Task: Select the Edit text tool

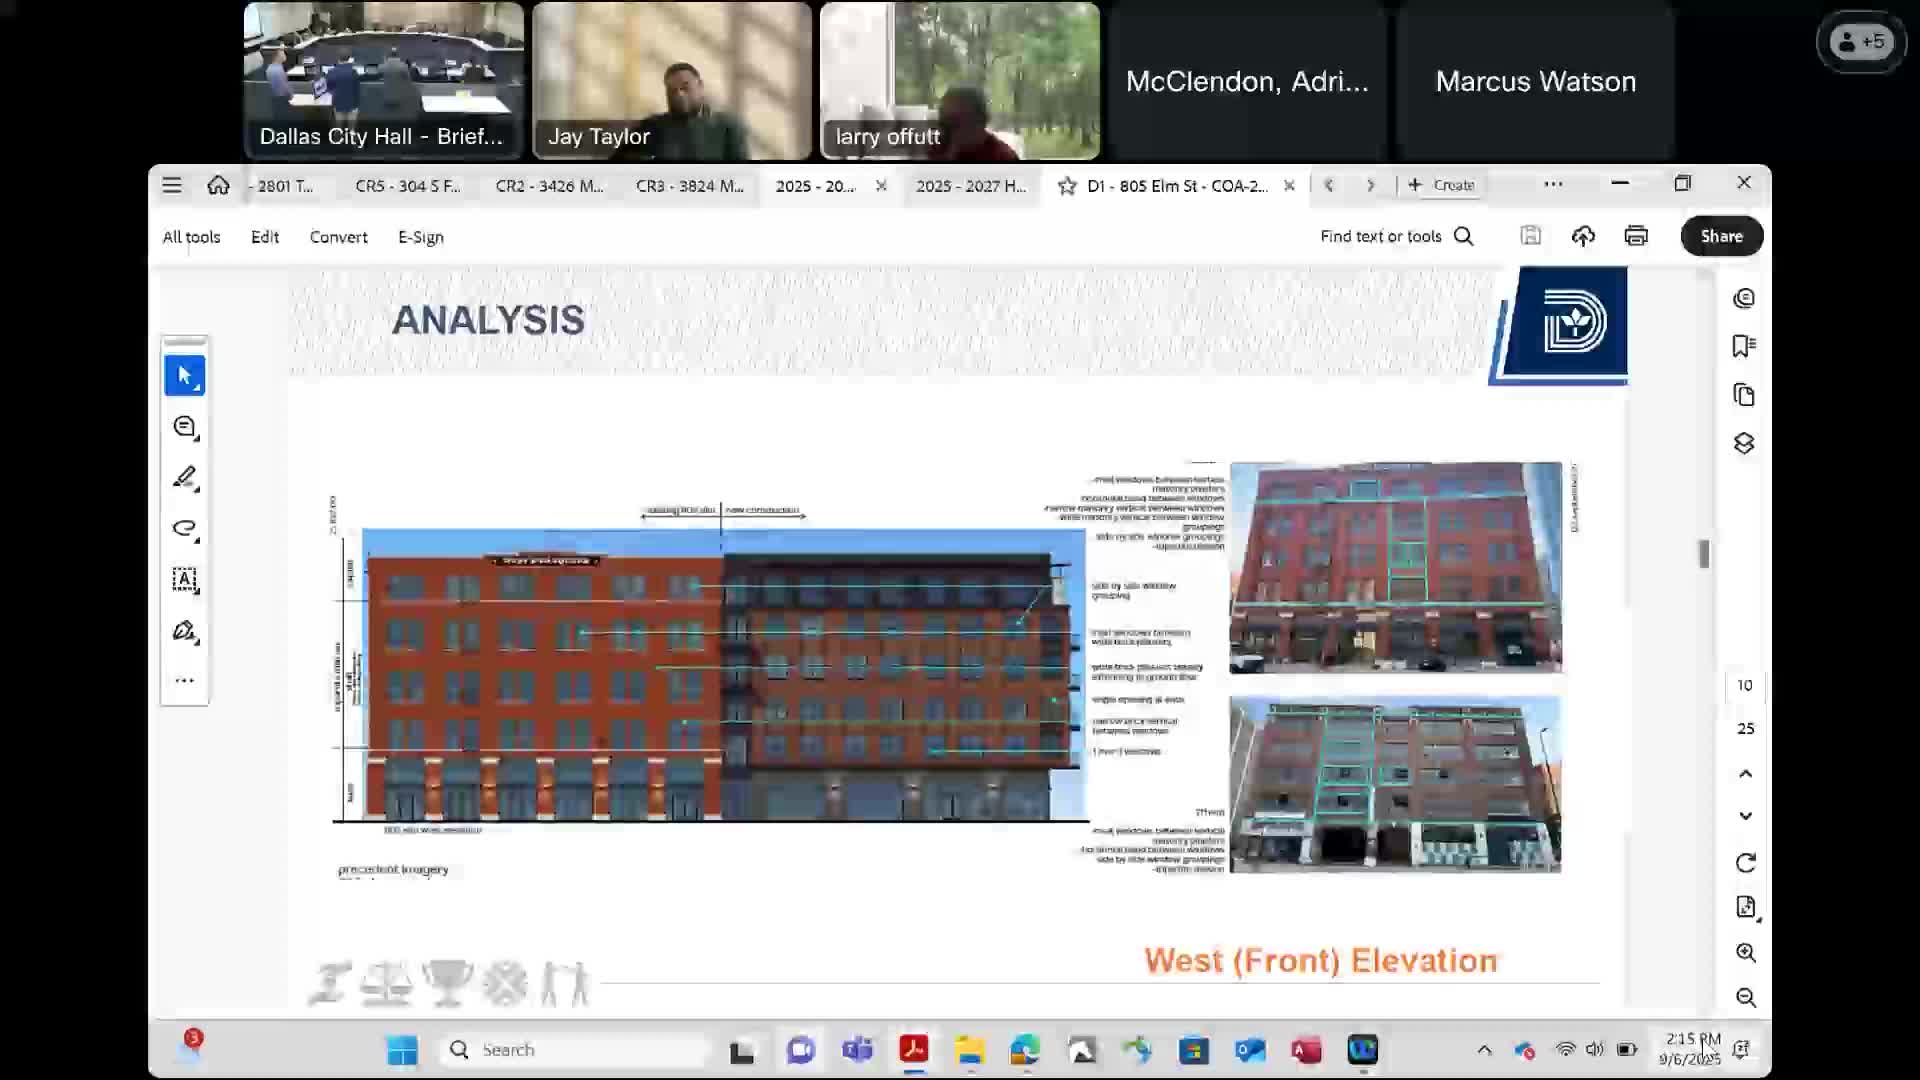Action: click(x=185, y=580)
